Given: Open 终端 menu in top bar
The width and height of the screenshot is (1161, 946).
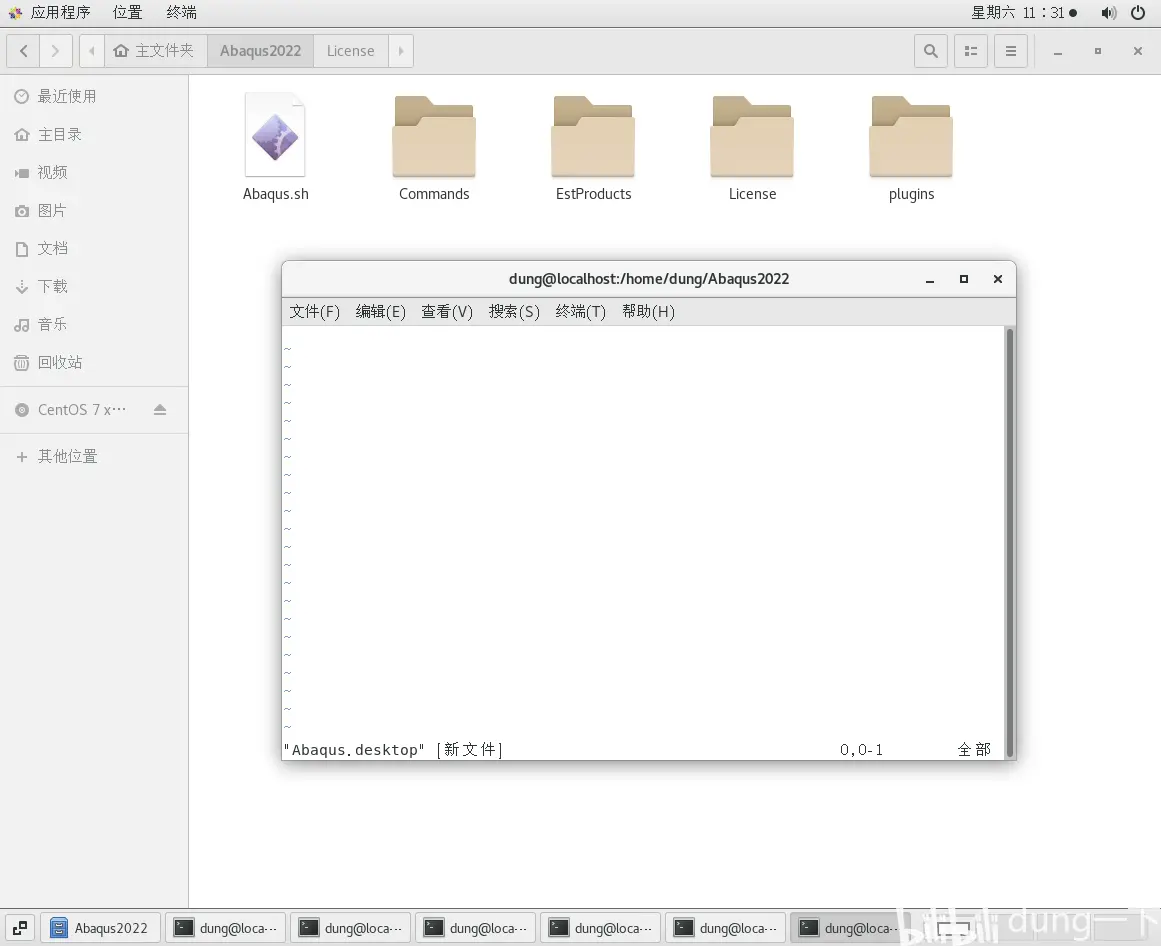Looking at the screenshot, I should pyautogui.click(x=181, y=13).
